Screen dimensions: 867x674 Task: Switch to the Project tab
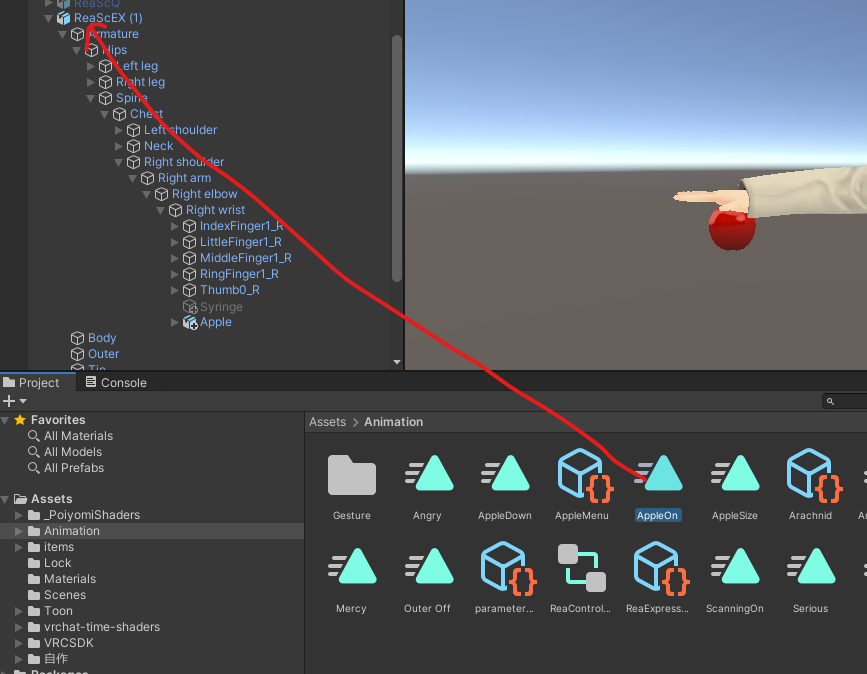pos(32,383)
